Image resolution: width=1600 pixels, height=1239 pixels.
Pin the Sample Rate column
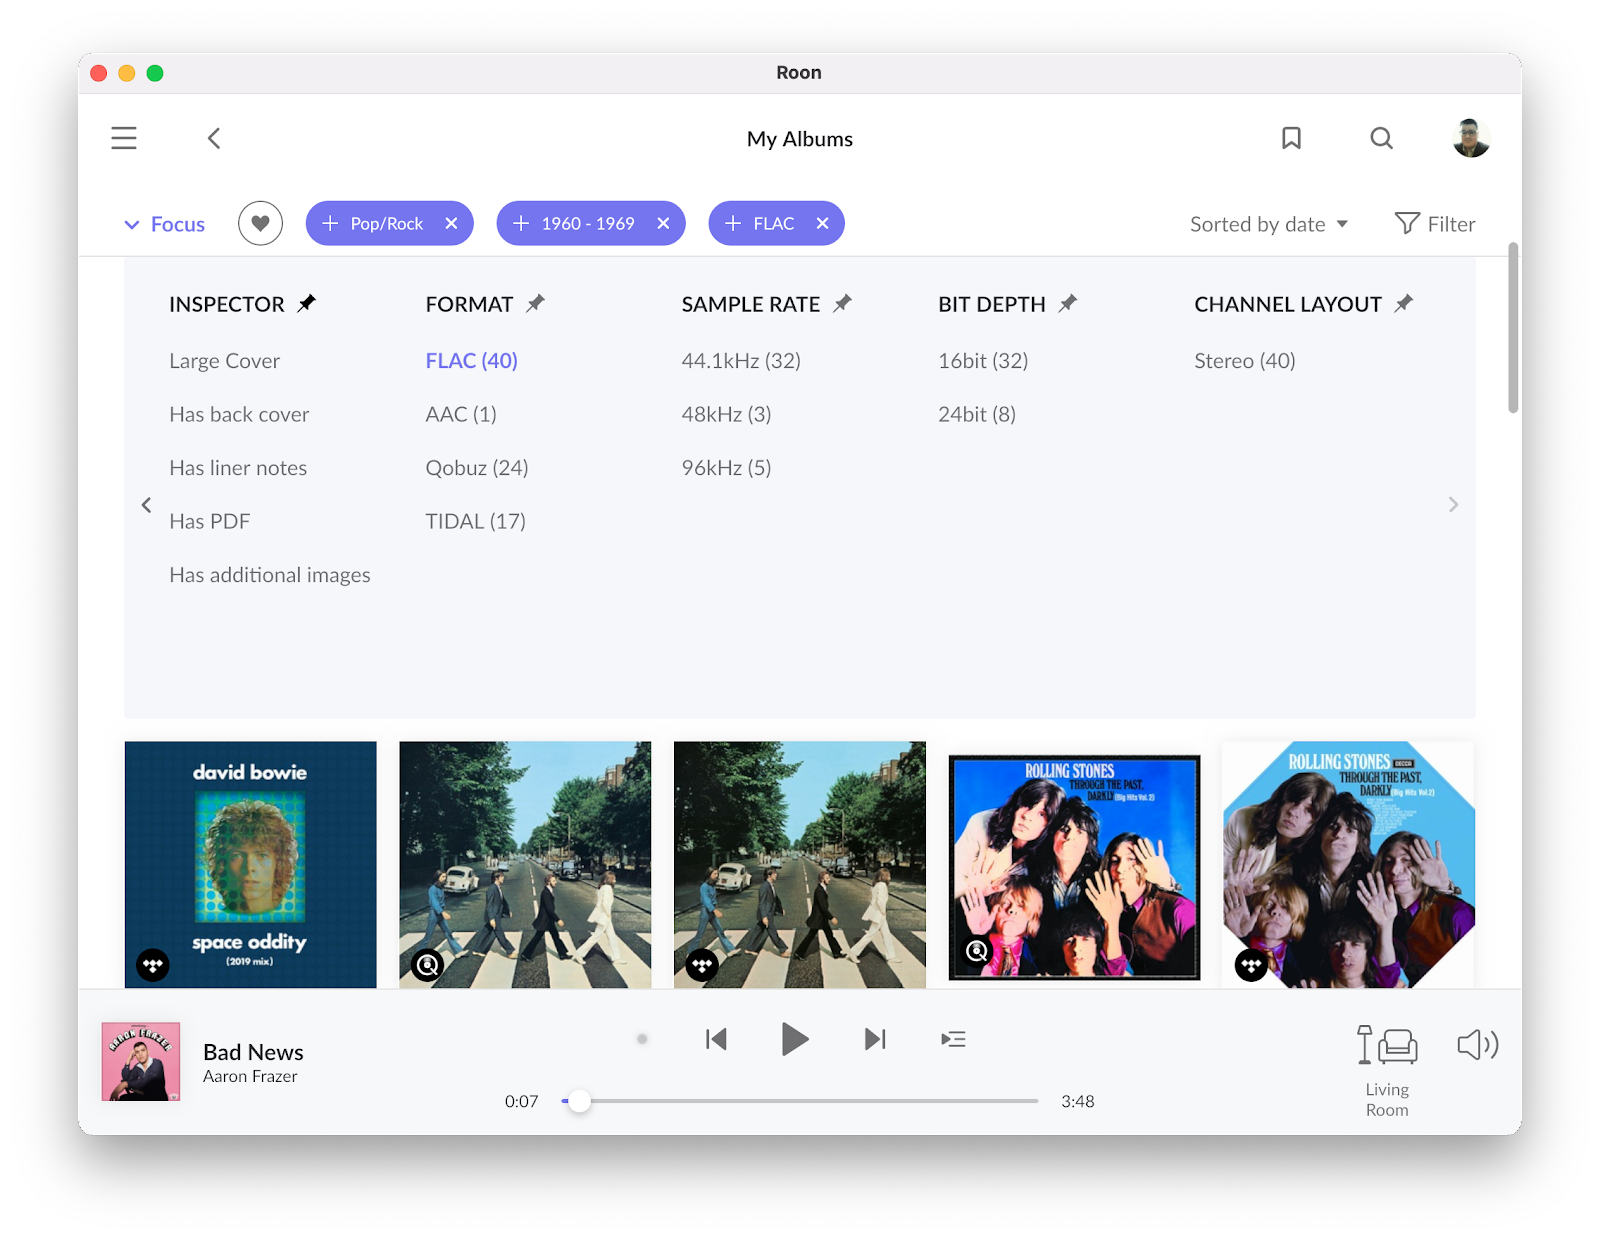(843, 303)
